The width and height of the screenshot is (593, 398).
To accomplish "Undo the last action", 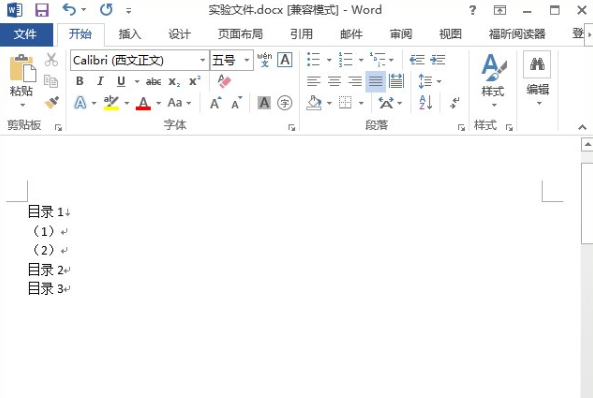I will pos(69,9).
